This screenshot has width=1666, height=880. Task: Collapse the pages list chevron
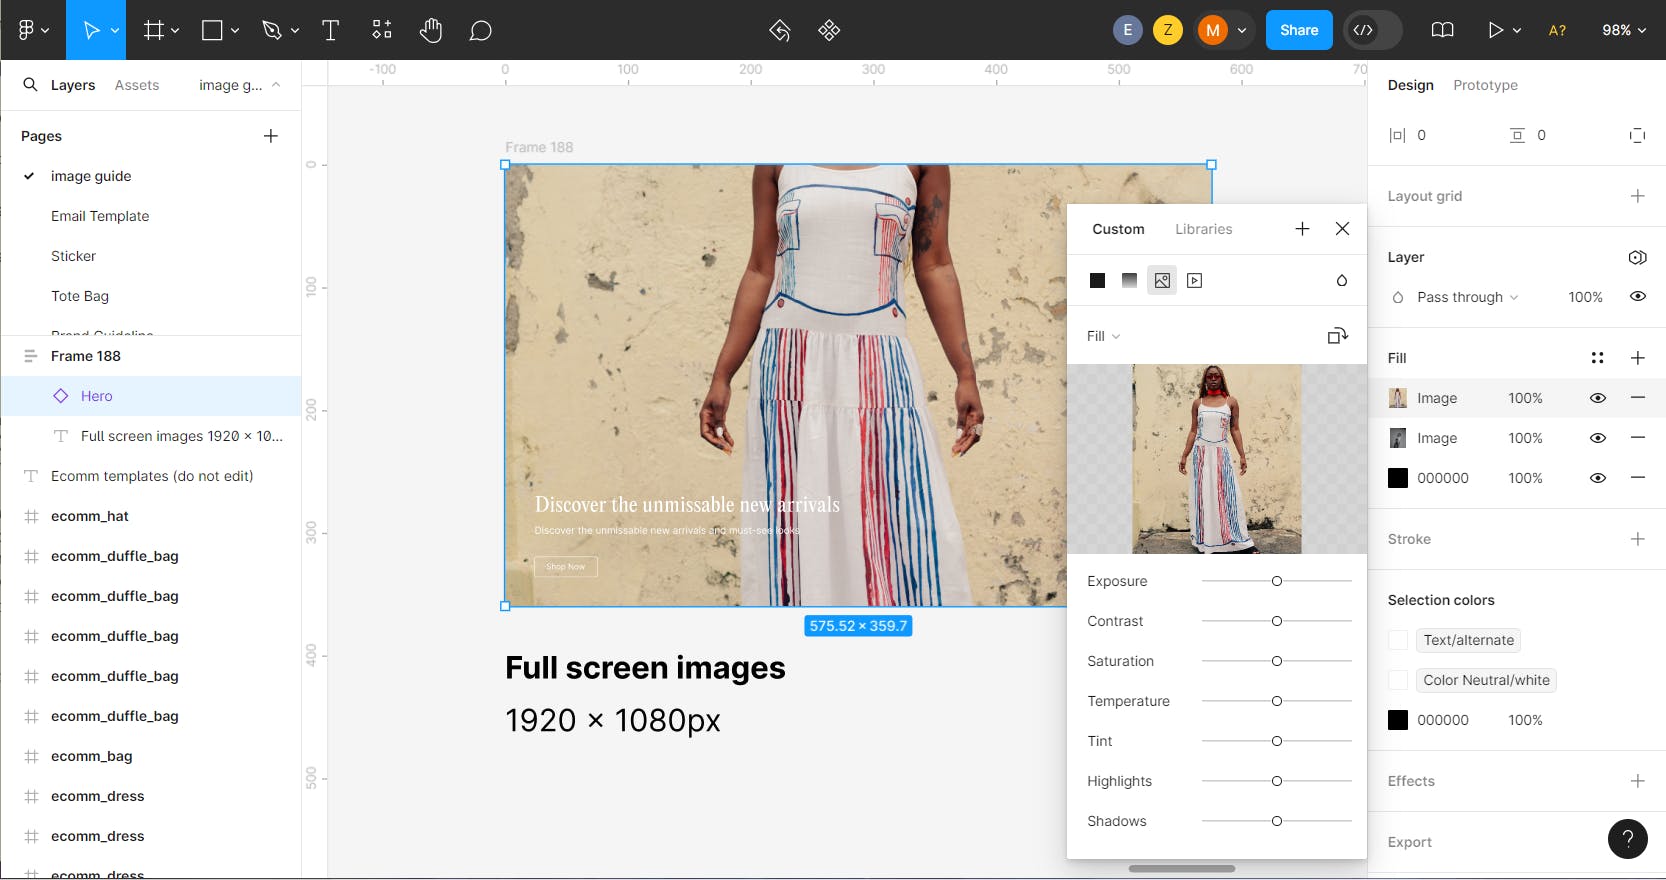point(276,85)
